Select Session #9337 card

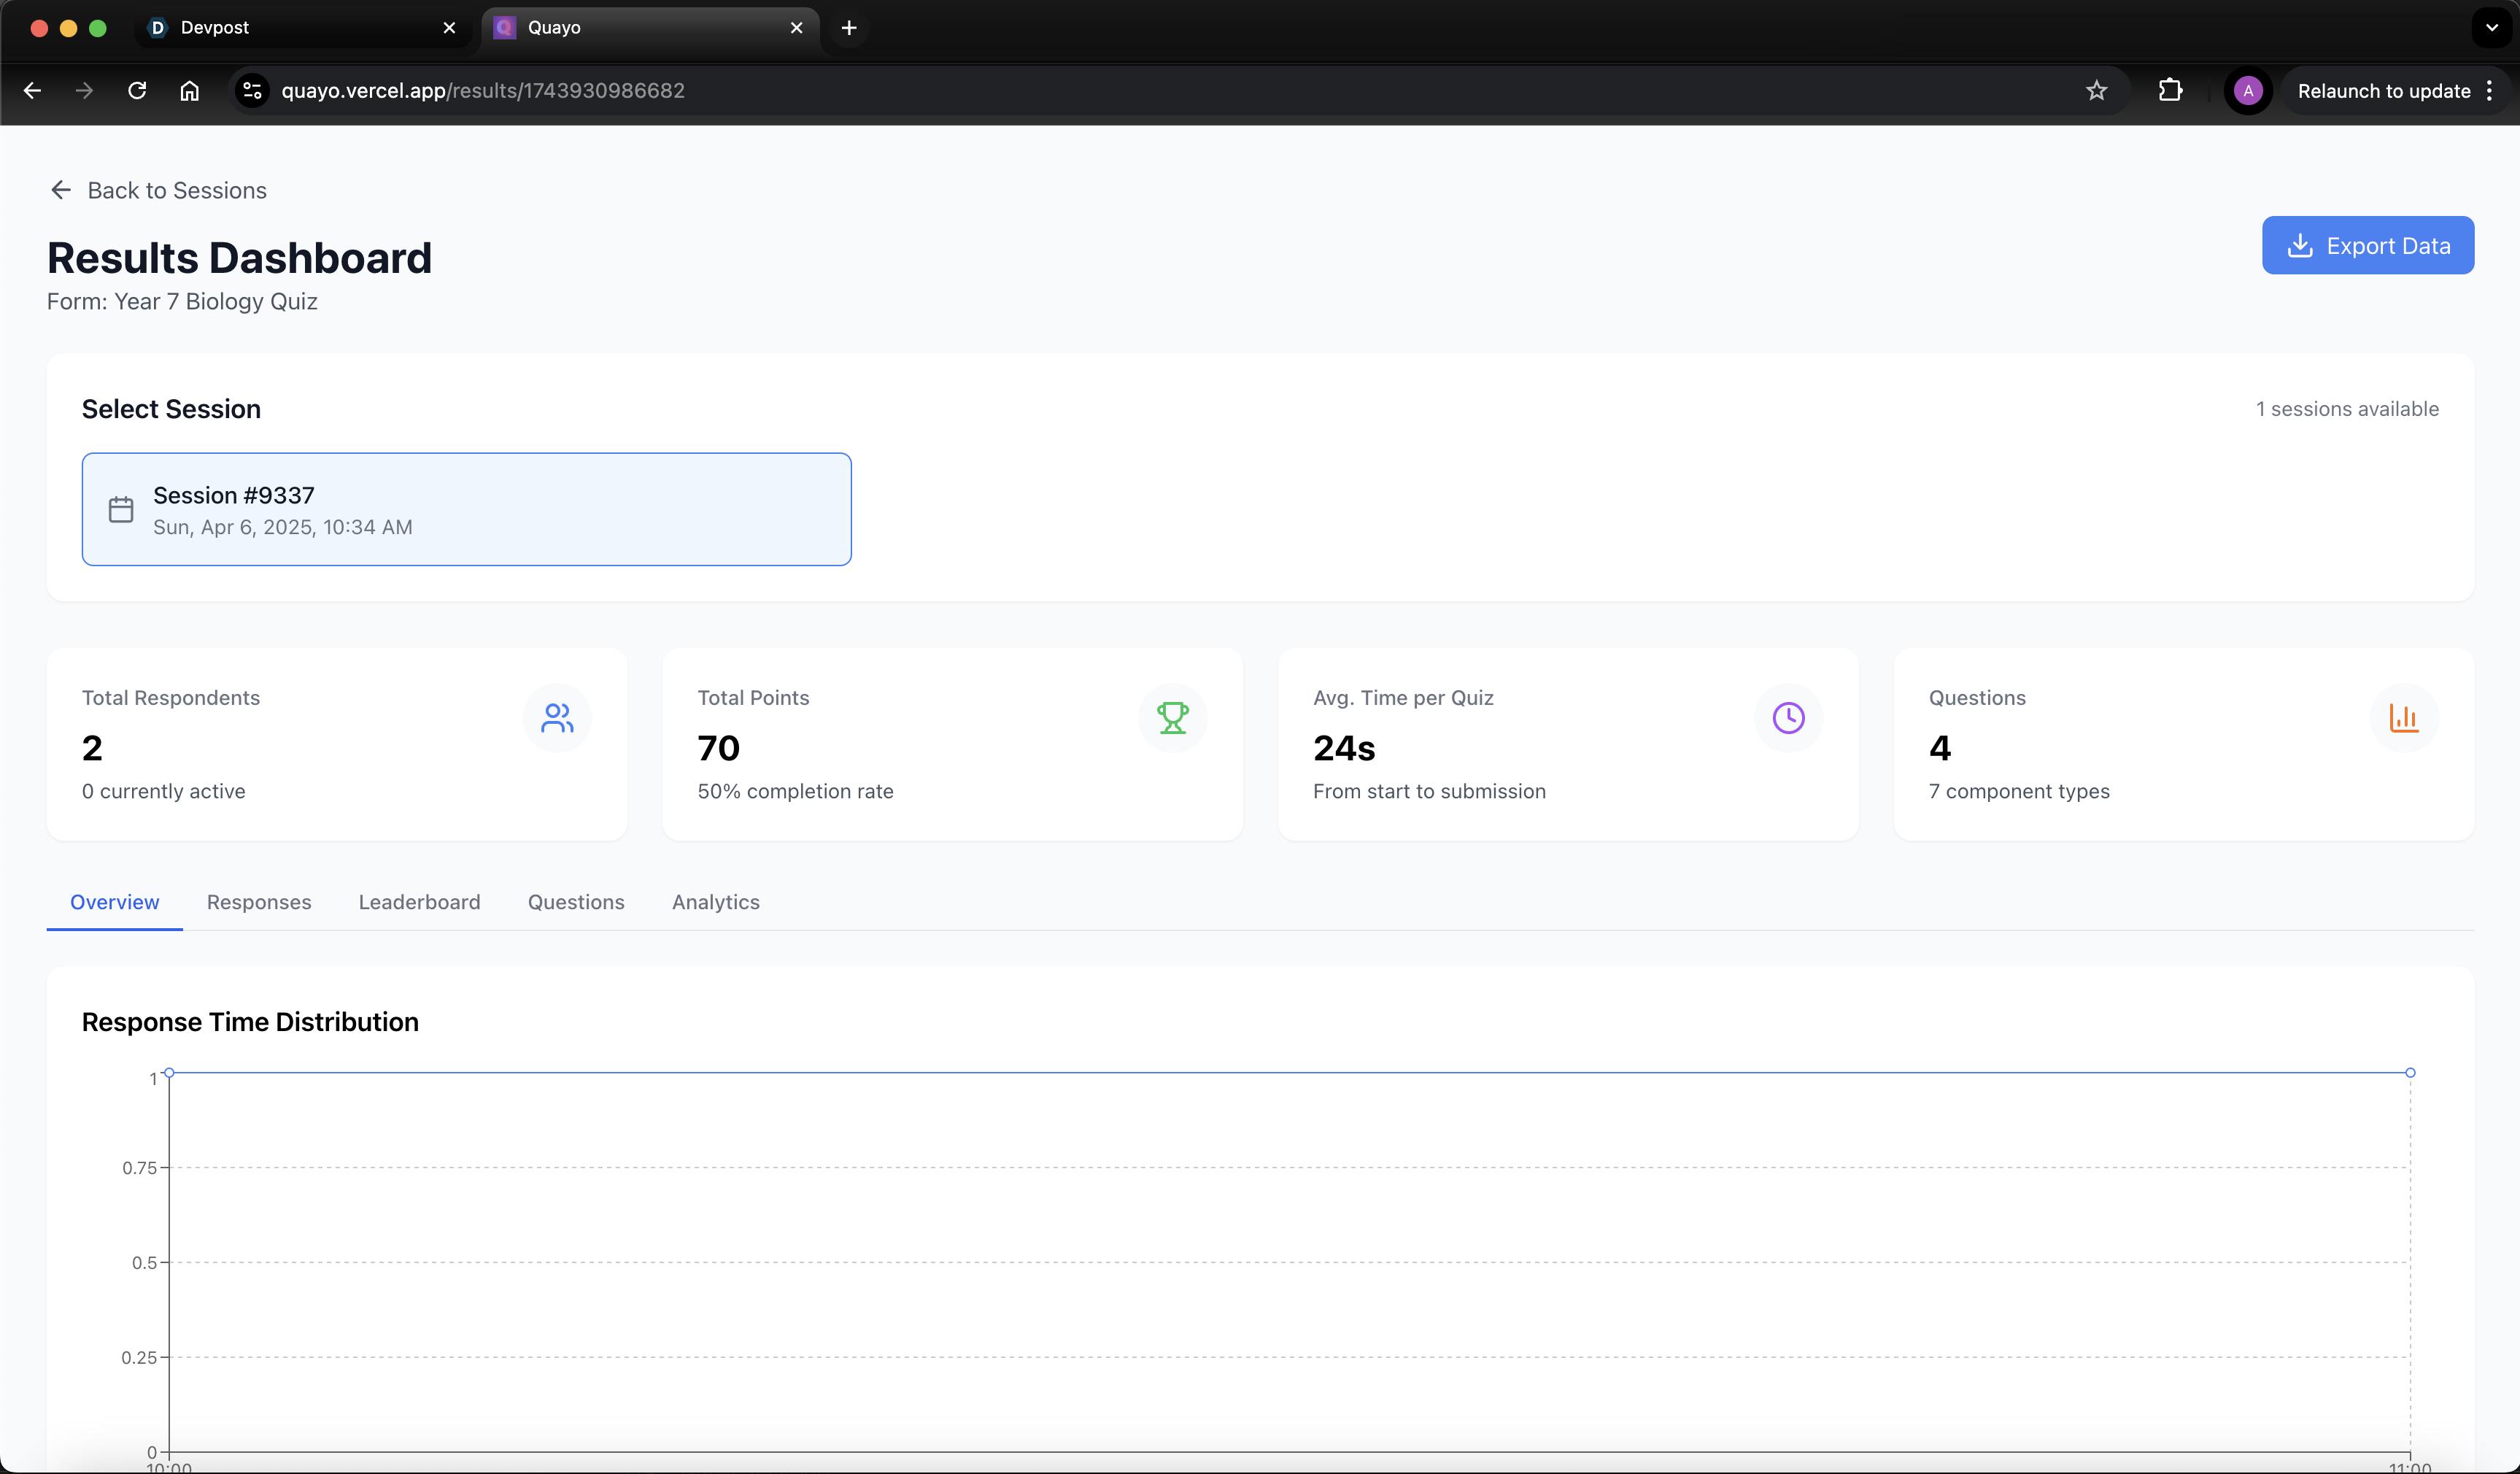tap(466, 509)
